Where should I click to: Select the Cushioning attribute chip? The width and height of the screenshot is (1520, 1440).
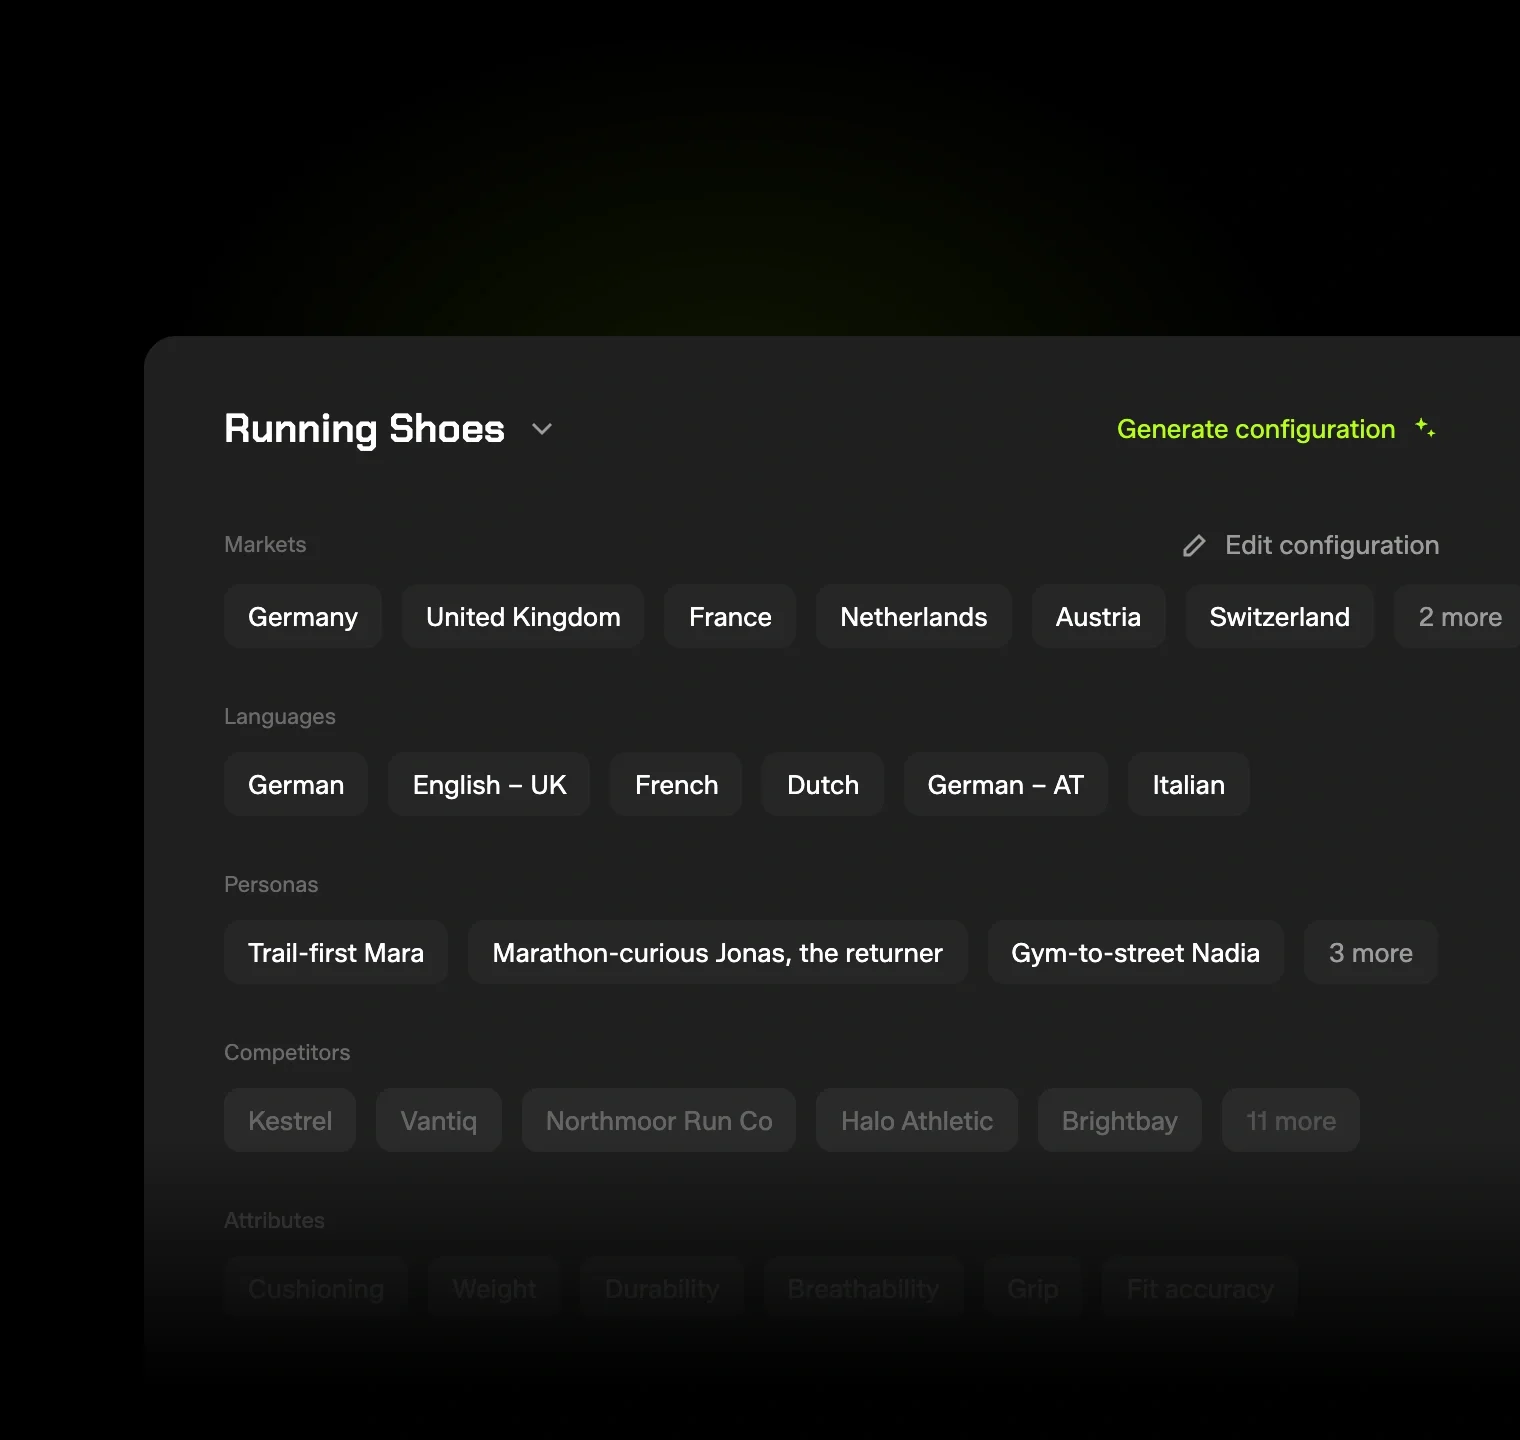[x=316, y=1289]
